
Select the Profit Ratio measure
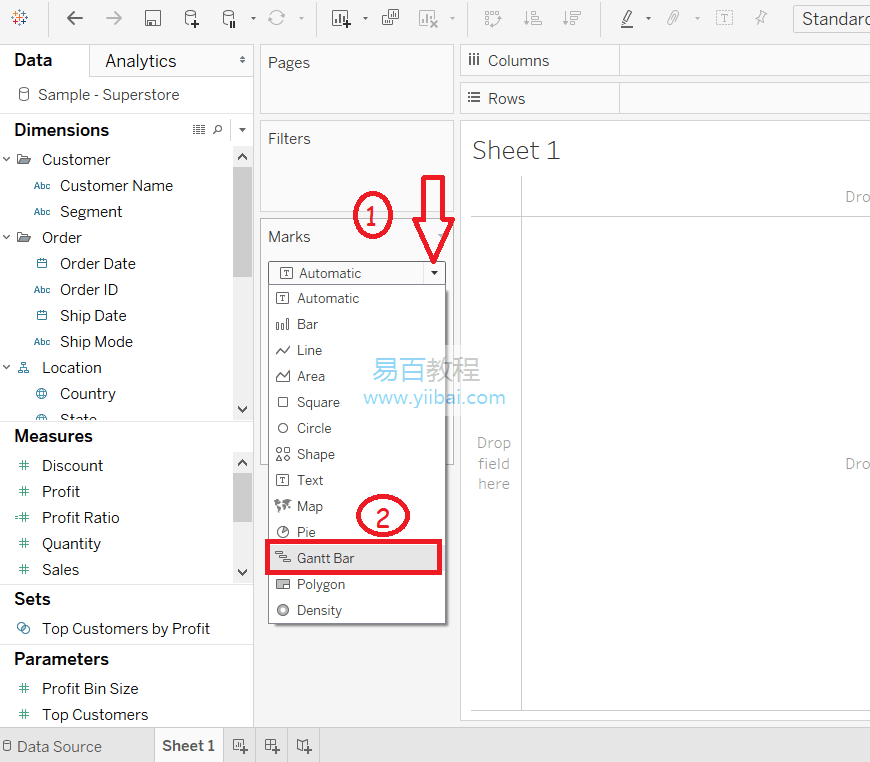(80, 517)
